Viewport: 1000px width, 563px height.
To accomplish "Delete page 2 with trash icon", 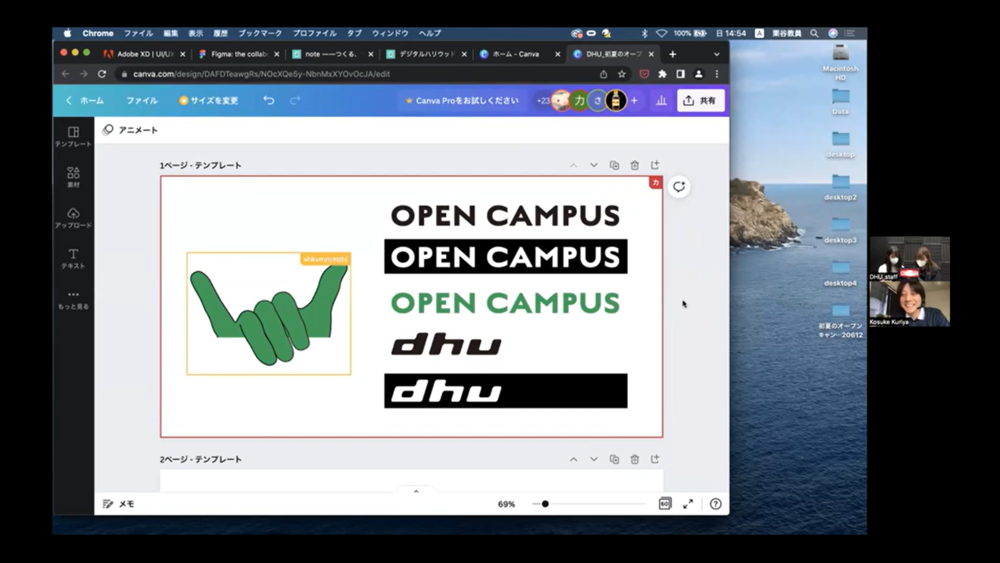I will (635, 459).
